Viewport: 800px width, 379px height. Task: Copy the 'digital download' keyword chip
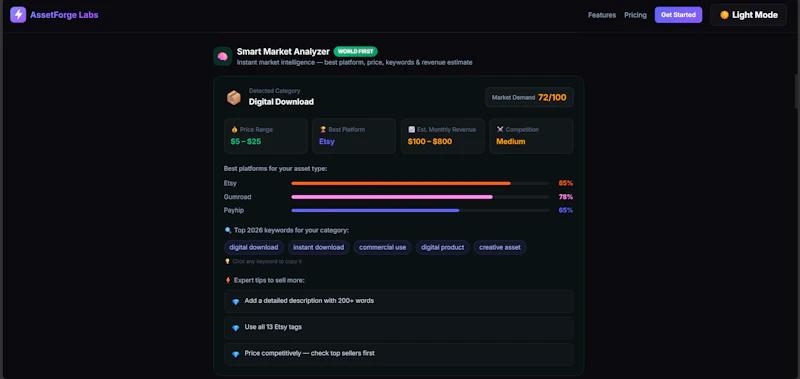tap(254, 247)
